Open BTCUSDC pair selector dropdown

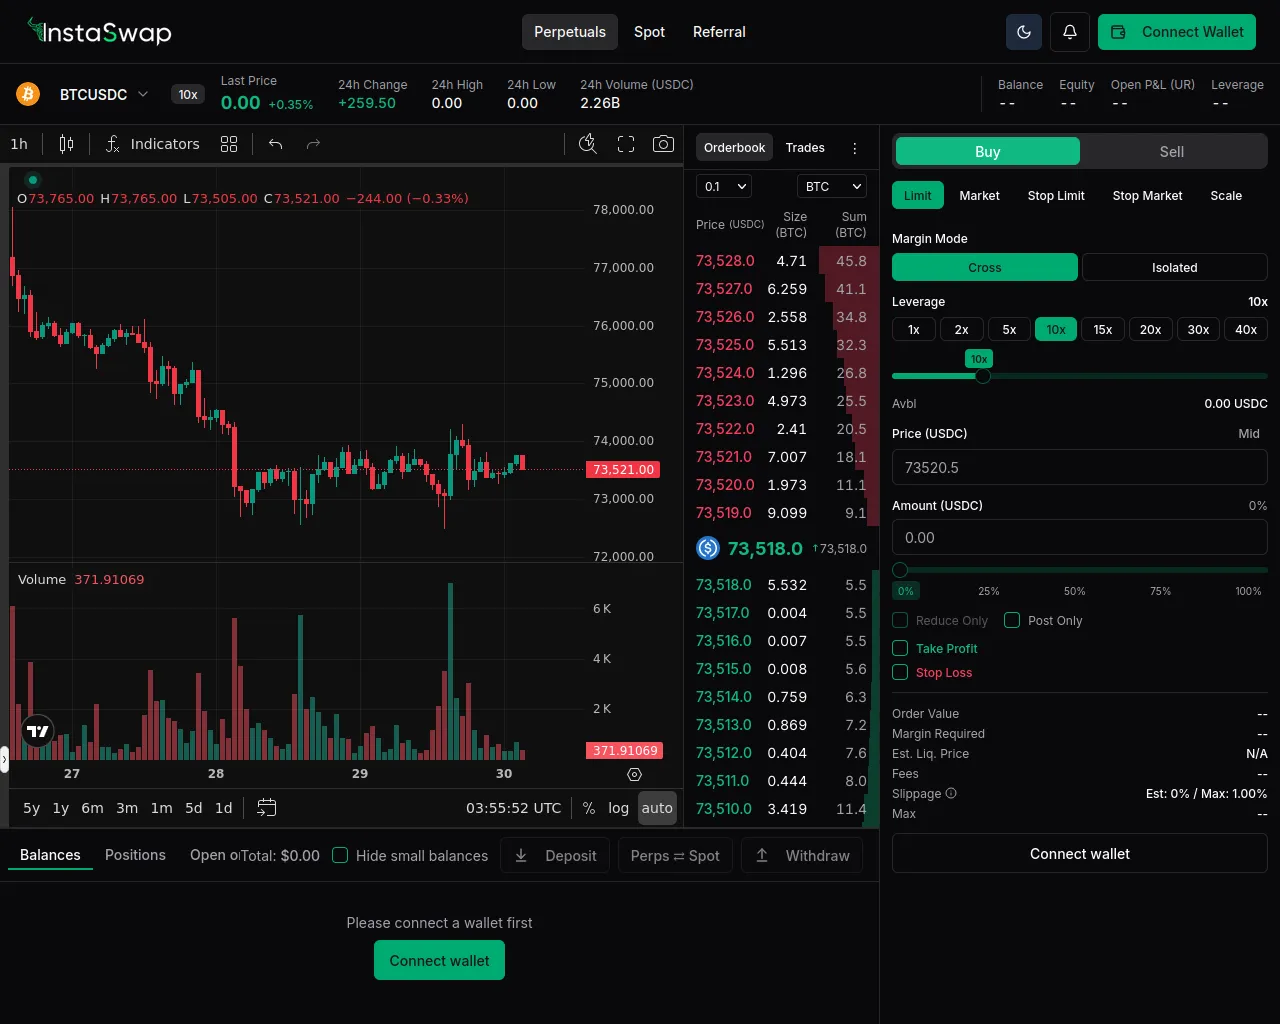[x=105, y=94]
